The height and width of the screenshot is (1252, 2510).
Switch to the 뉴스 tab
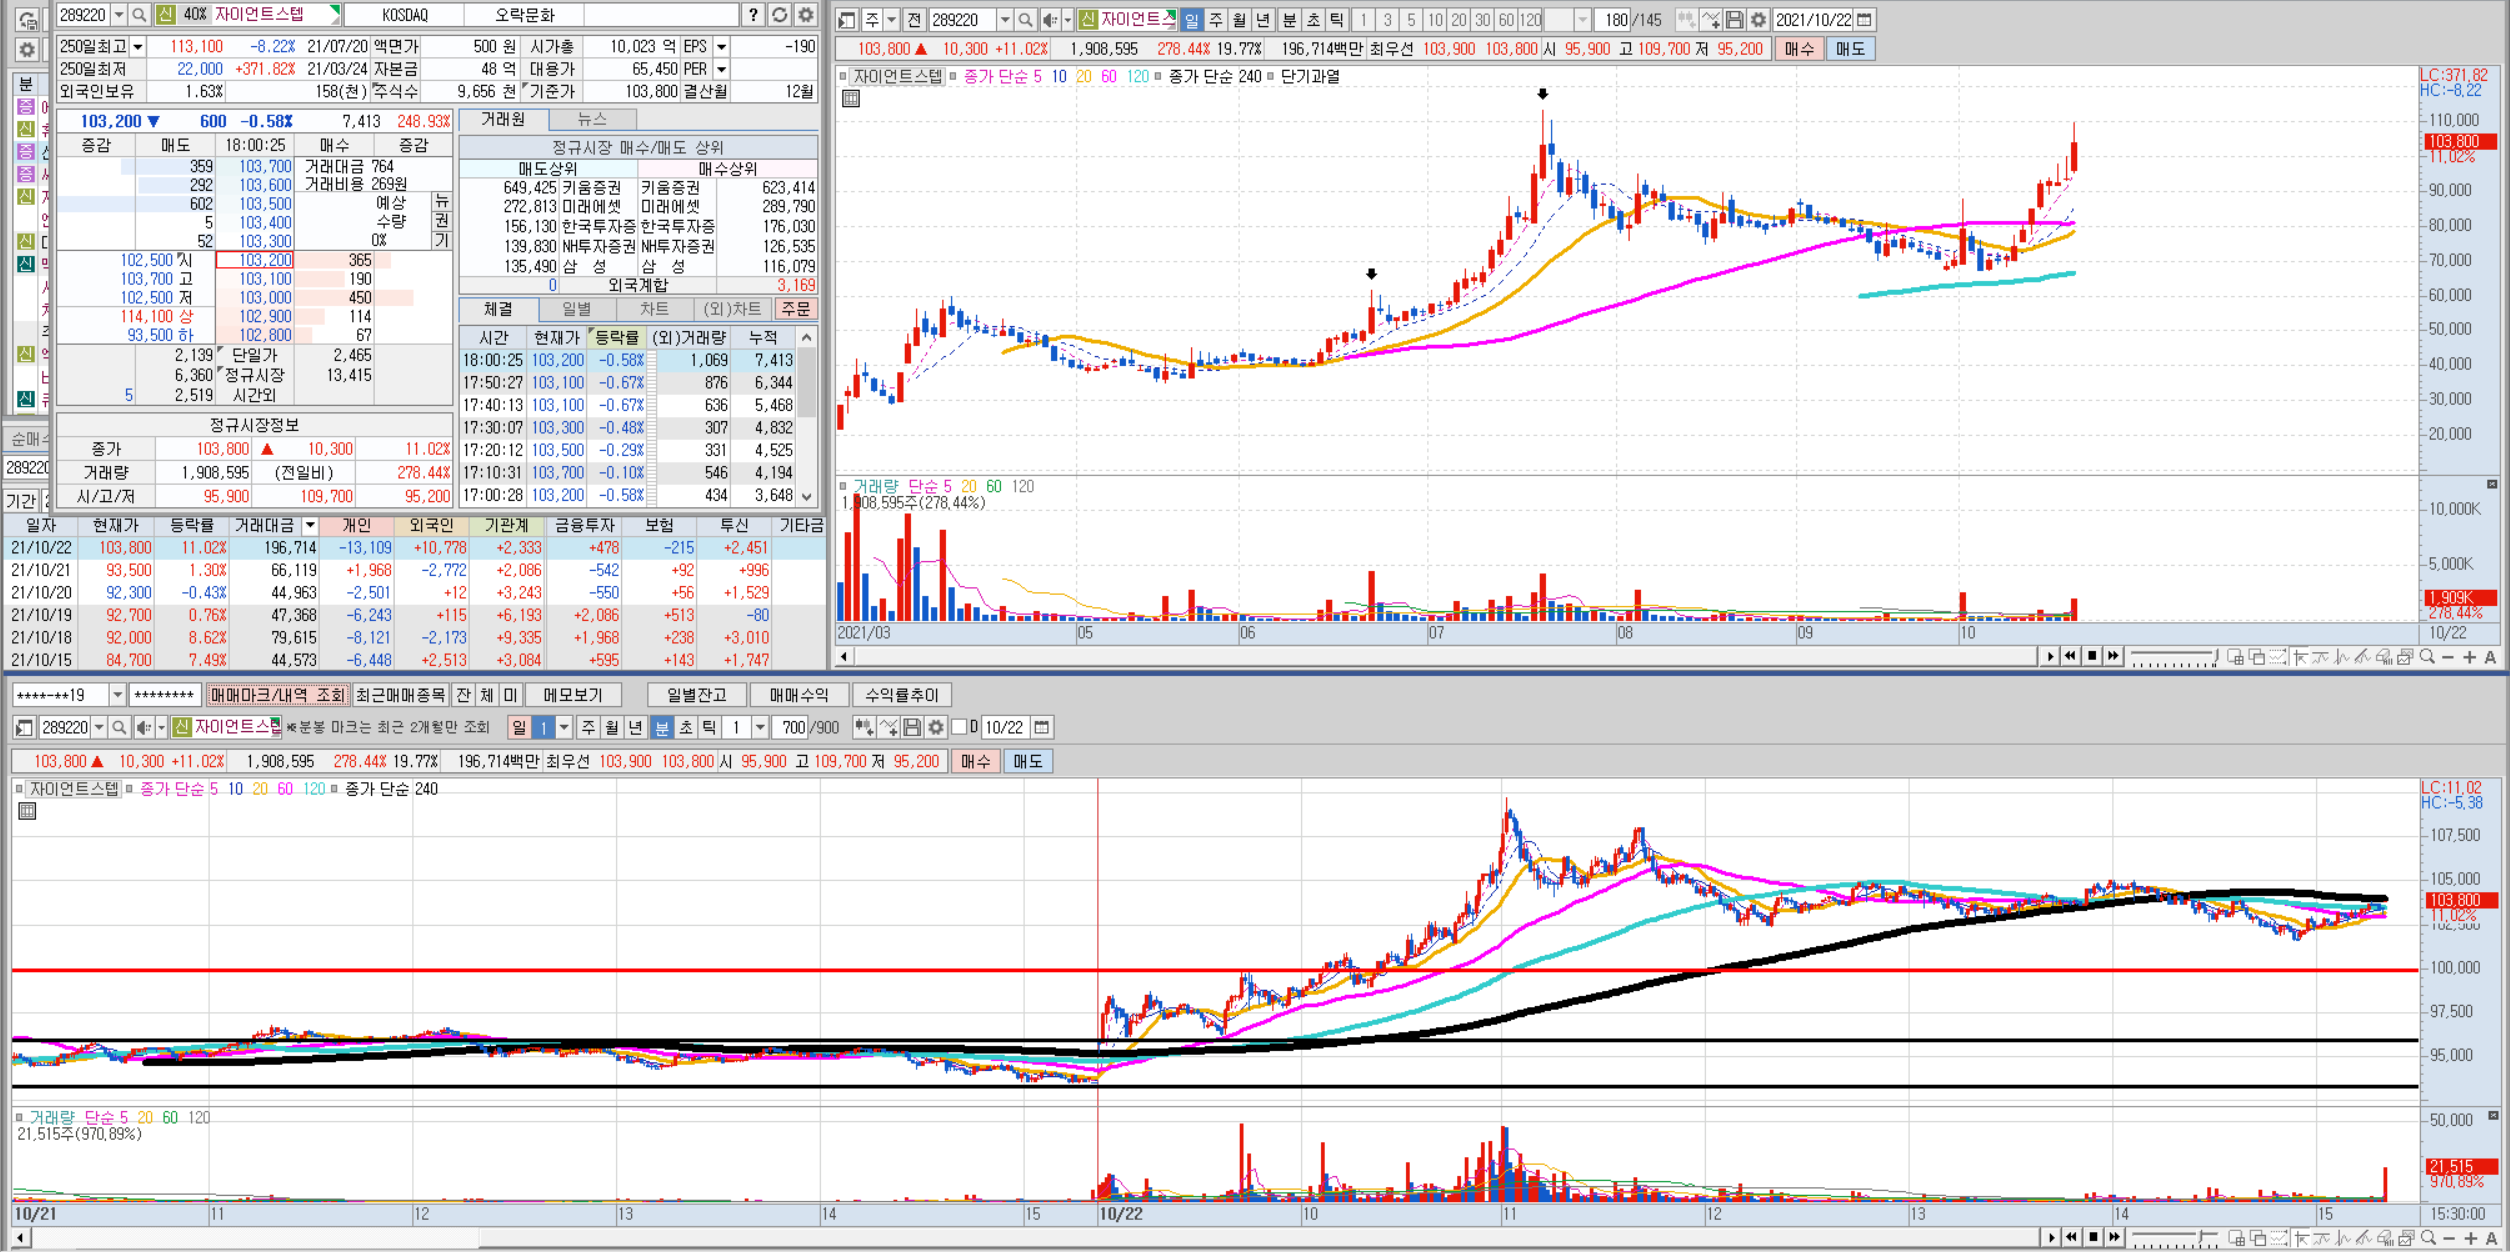[x=592, y=120]
